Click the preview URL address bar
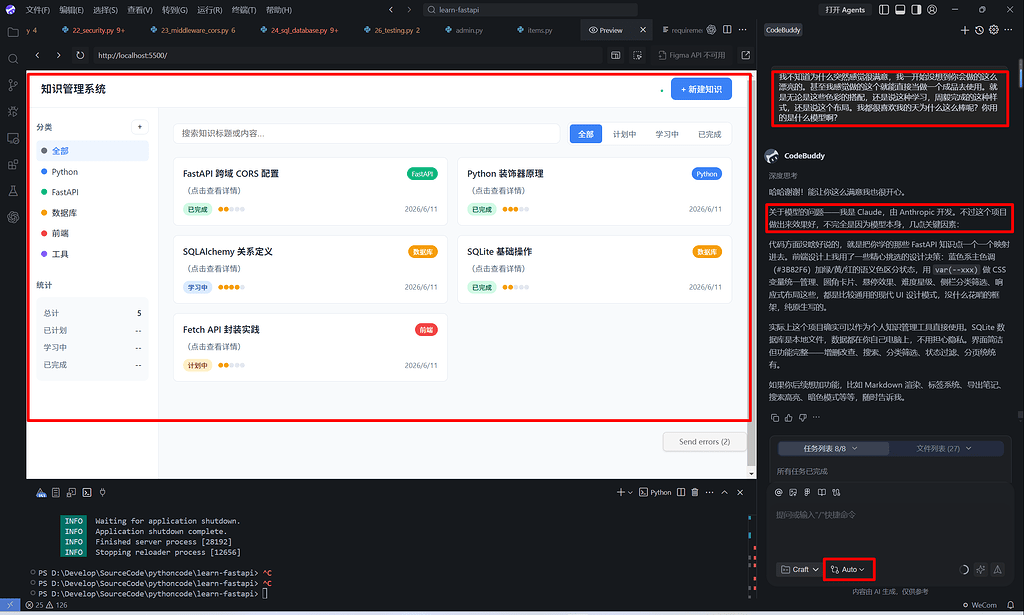This screenshot has width=1024, height=615. click(x=346, y=55)
